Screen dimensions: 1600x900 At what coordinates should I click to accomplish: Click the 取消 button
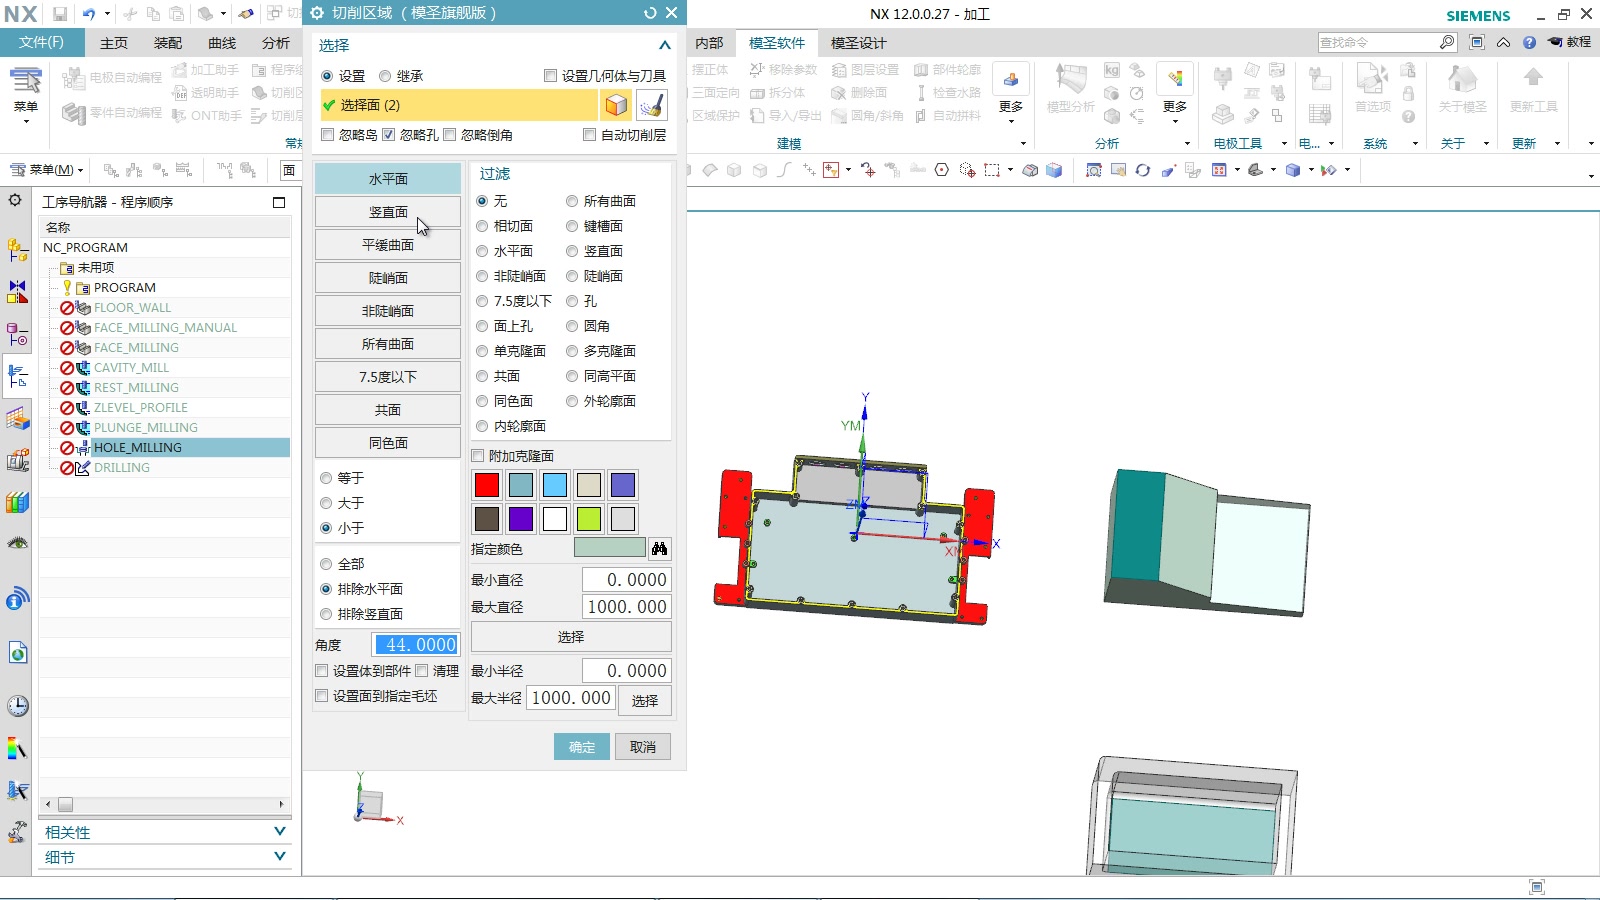point(643,747)
